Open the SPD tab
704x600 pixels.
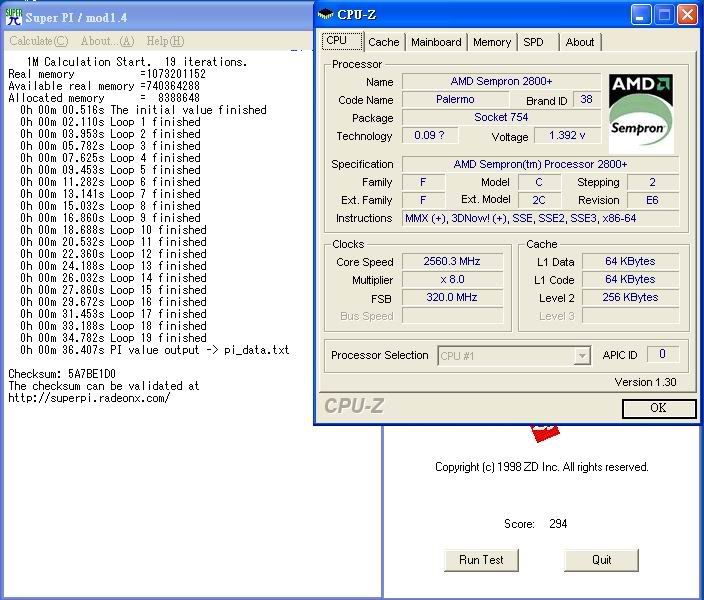pyautogui.click(x=538, y=42)
